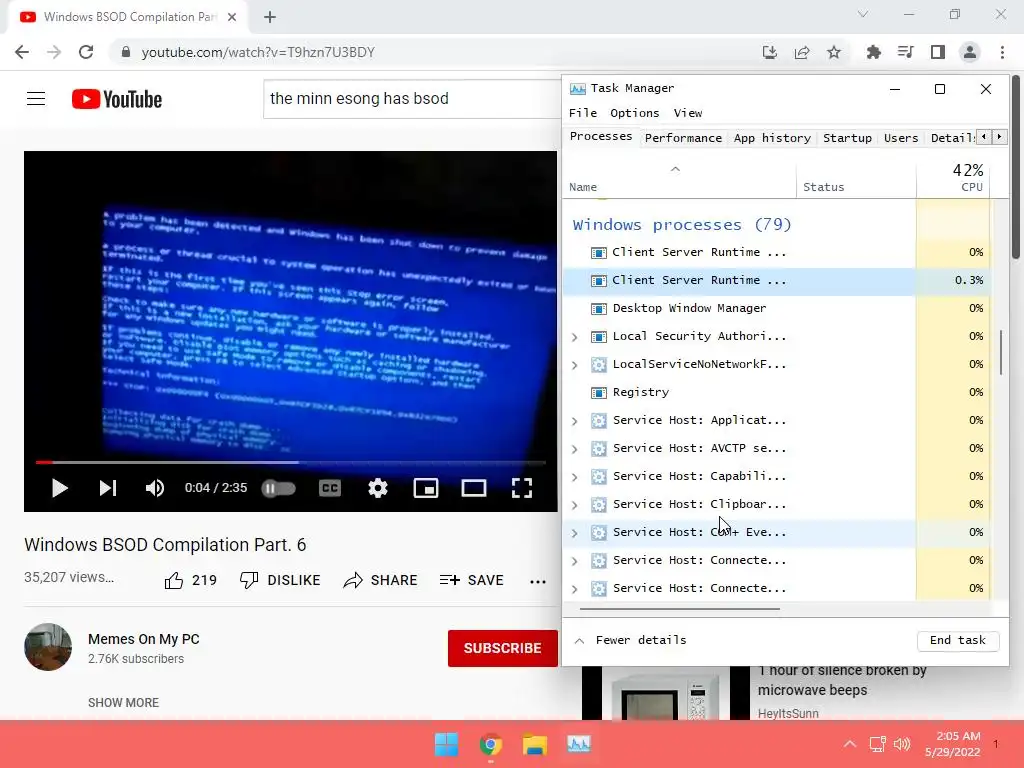Select Desktop Window Manager process
1024x768 pixels.
coord(777,308)
